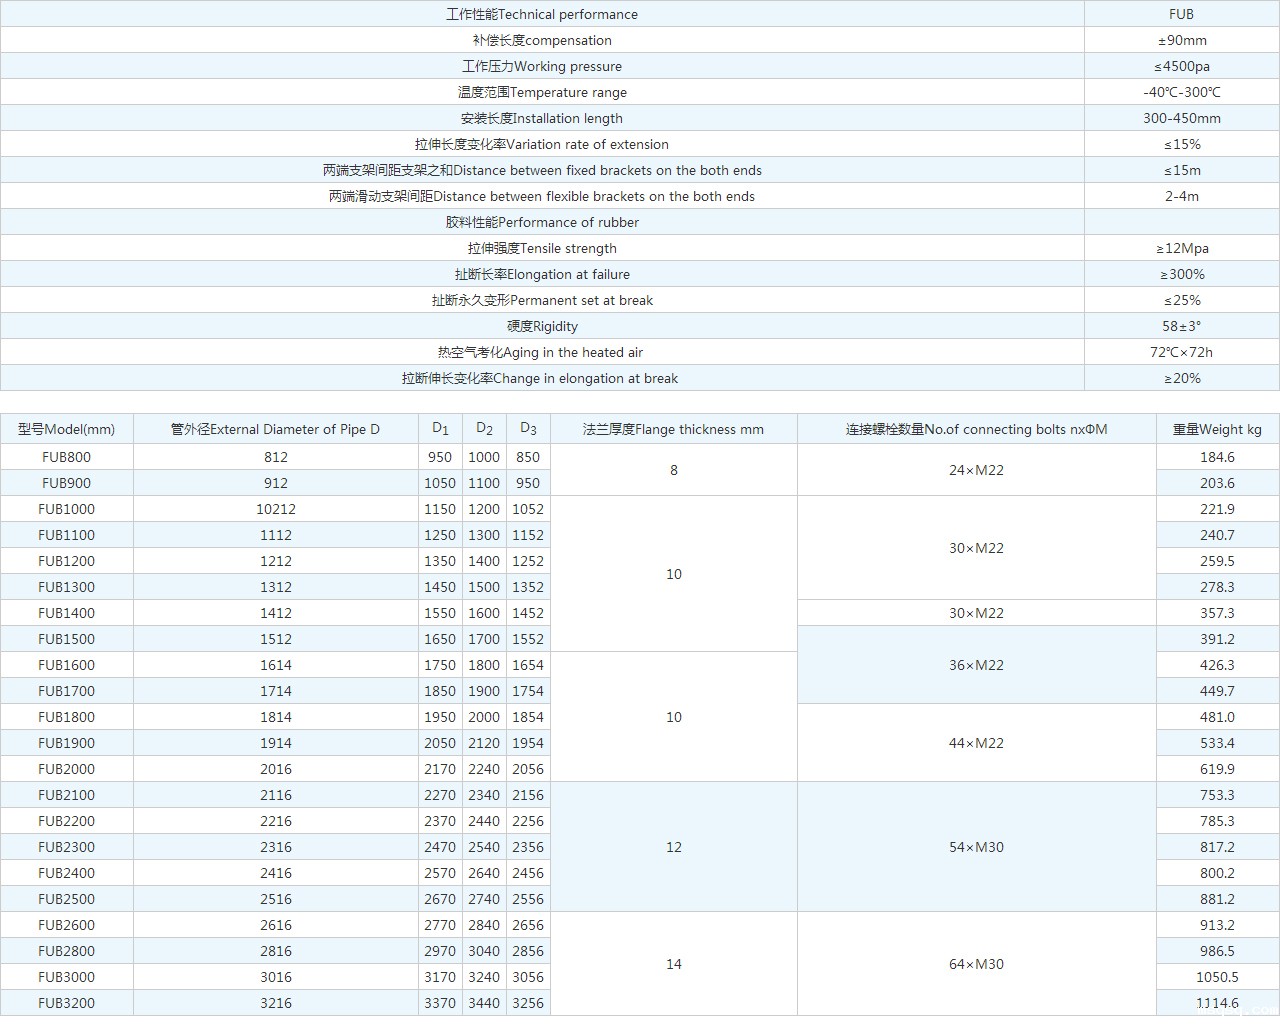Screen dimensions: 1280x1026
Task: Click the Model(mm) column header
Action: 66,429
